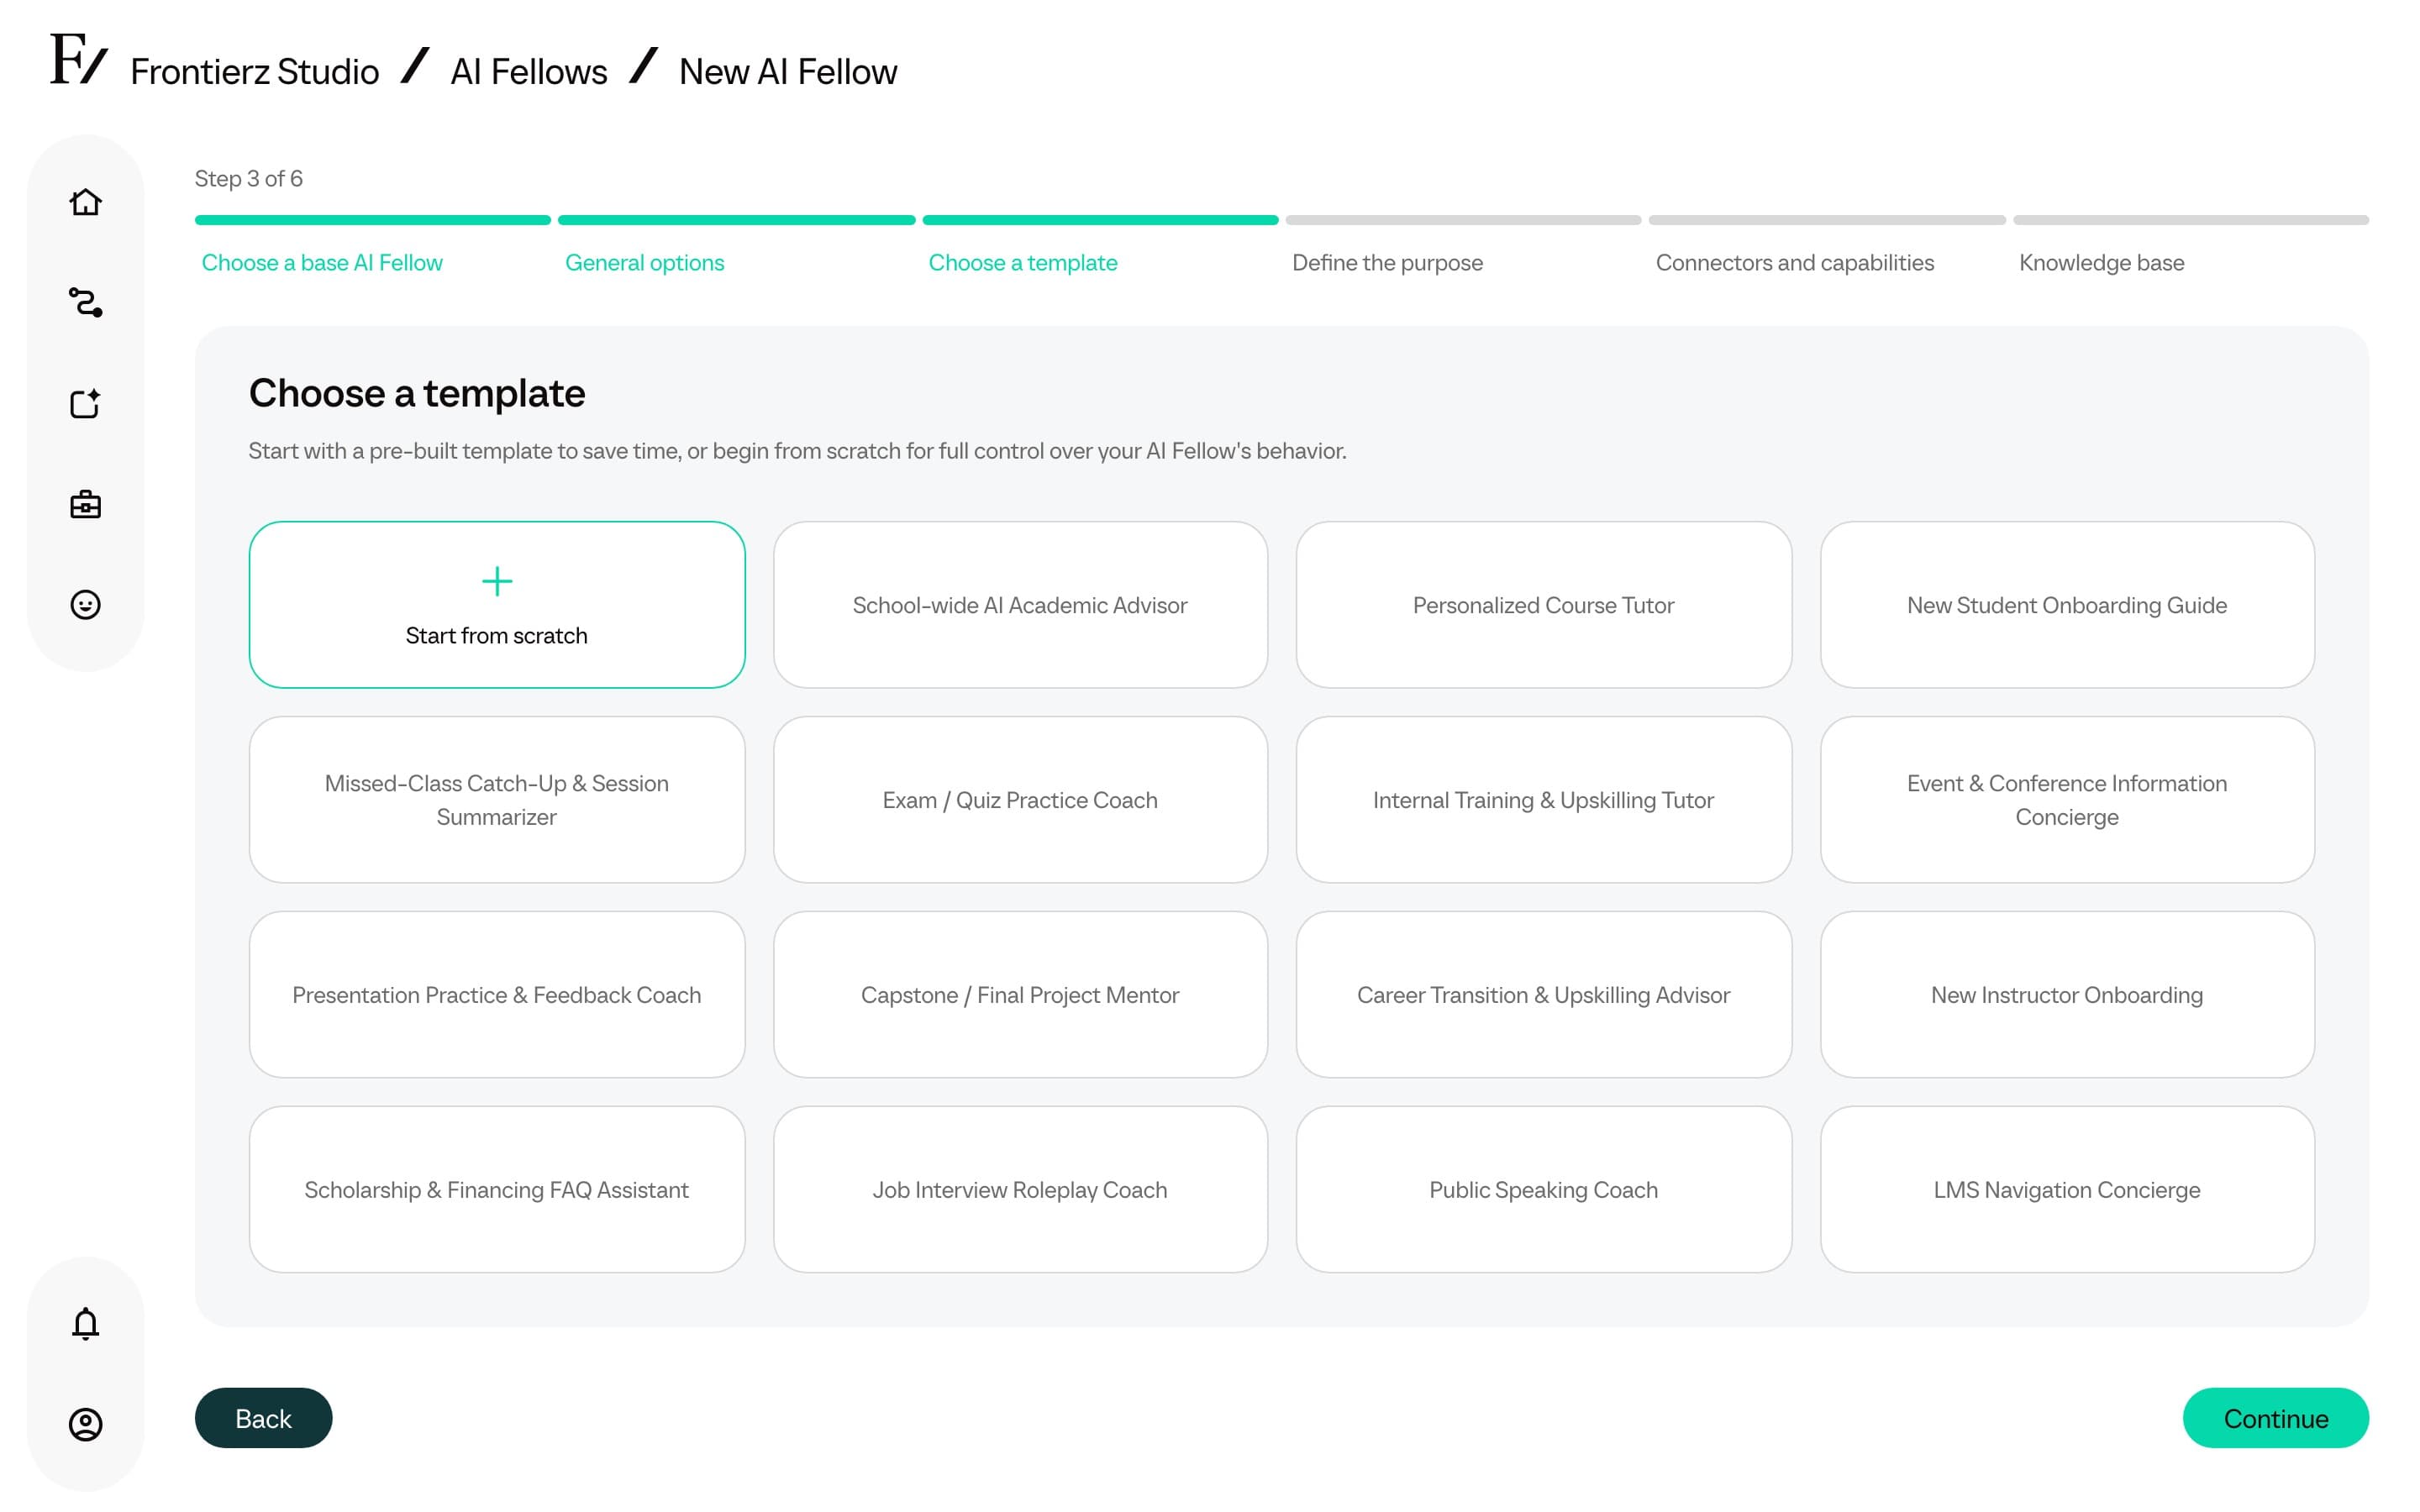Viewport: 2420px width, 1512px height.
Task: Select New Student Onboarding Guide template
Action: [2067, 604]
